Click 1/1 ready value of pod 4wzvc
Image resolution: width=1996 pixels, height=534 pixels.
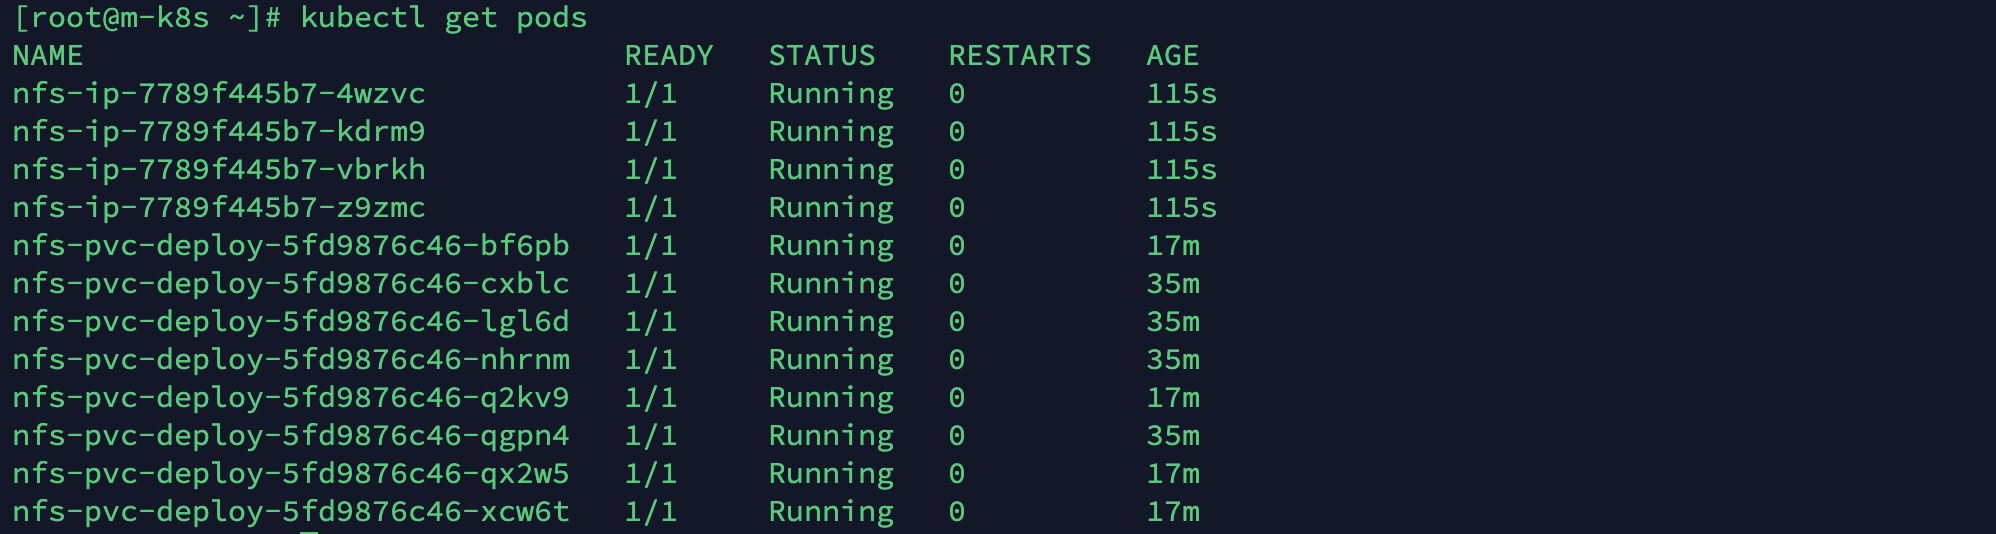point(651,94)
